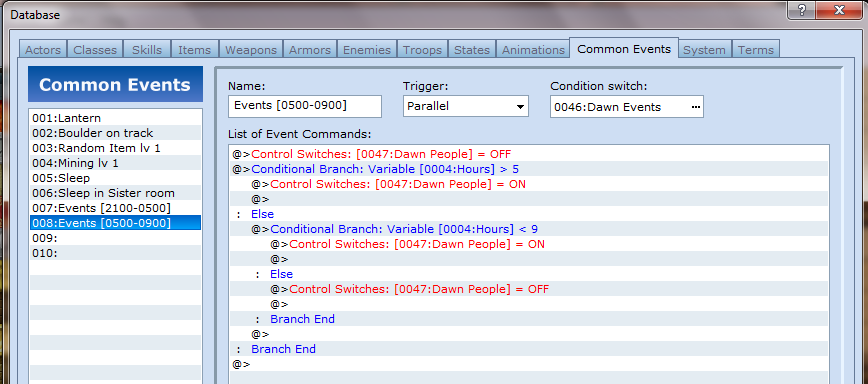Go to the System tab

704,50
